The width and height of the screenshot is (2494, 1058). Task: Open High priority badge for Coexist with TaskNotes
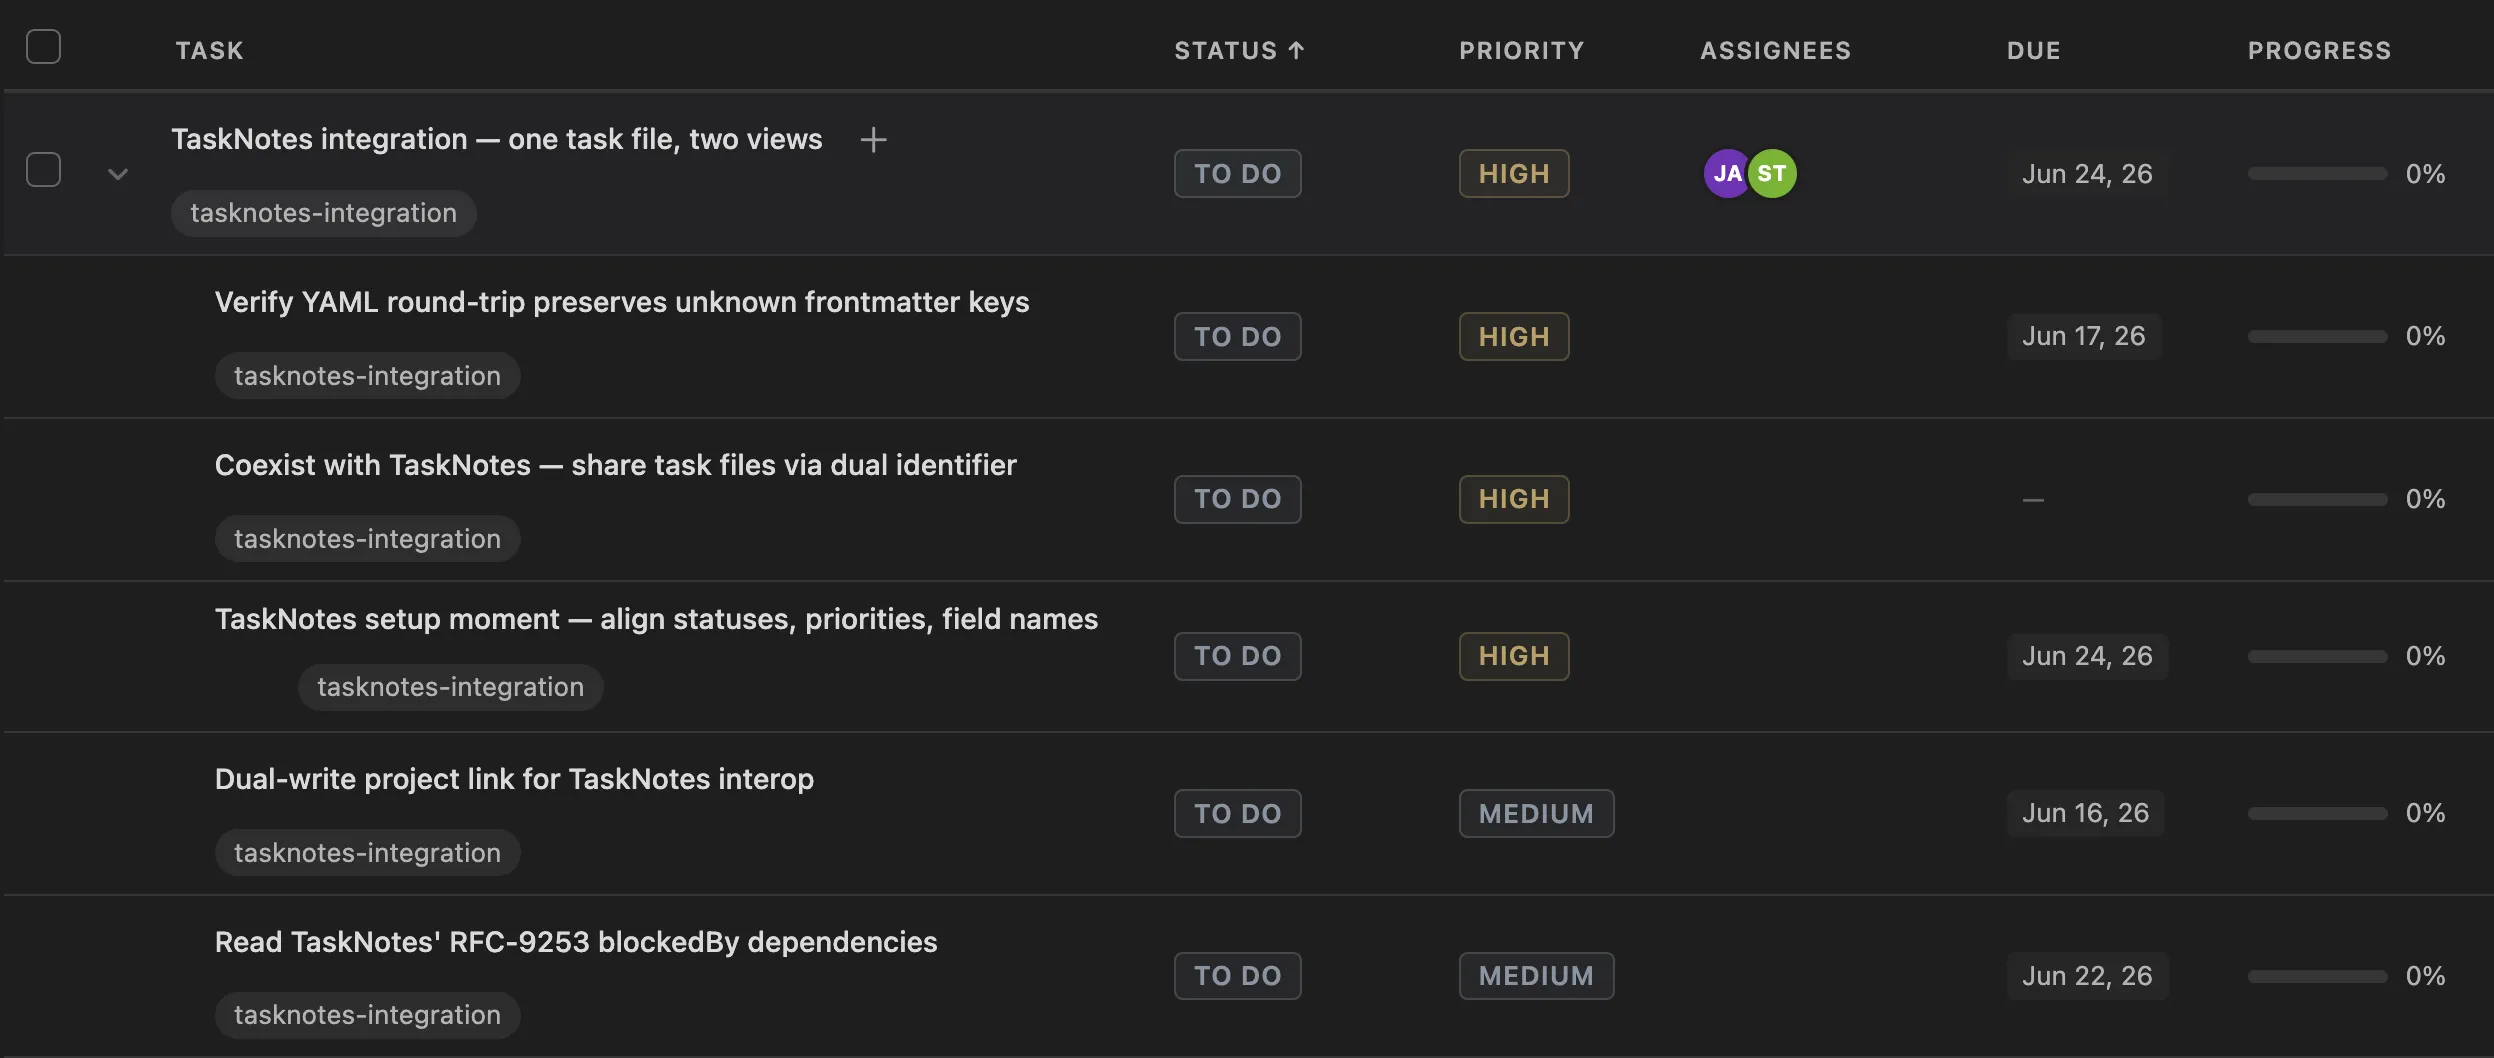[x=1514, y=499]
